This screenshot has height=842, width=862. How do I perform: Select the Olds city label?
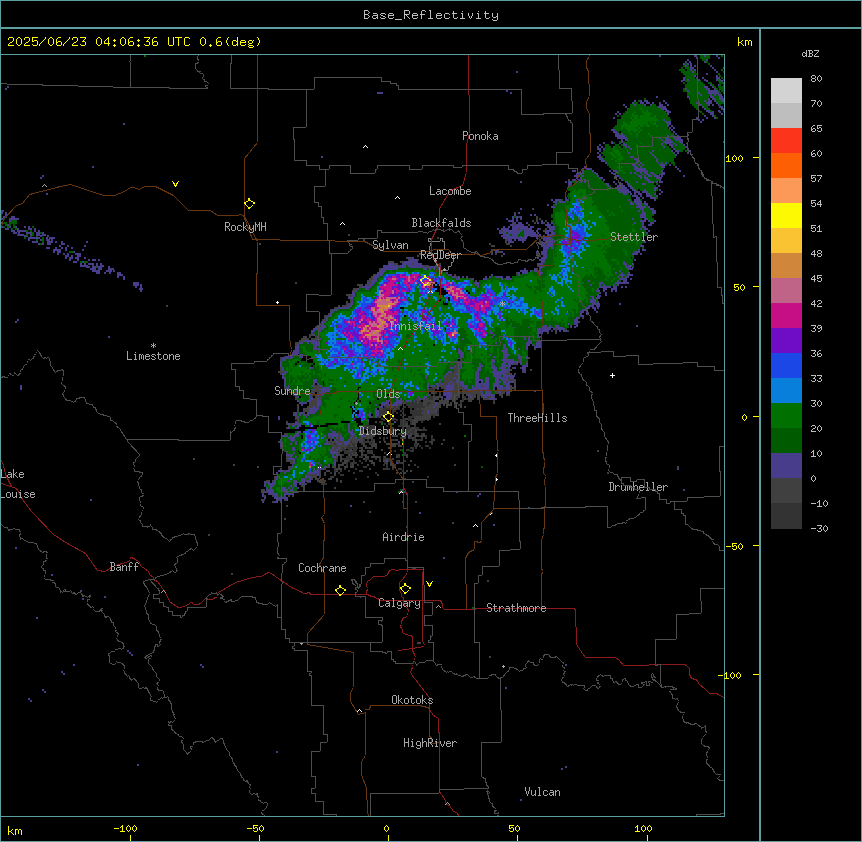click(x=388, y=394)
